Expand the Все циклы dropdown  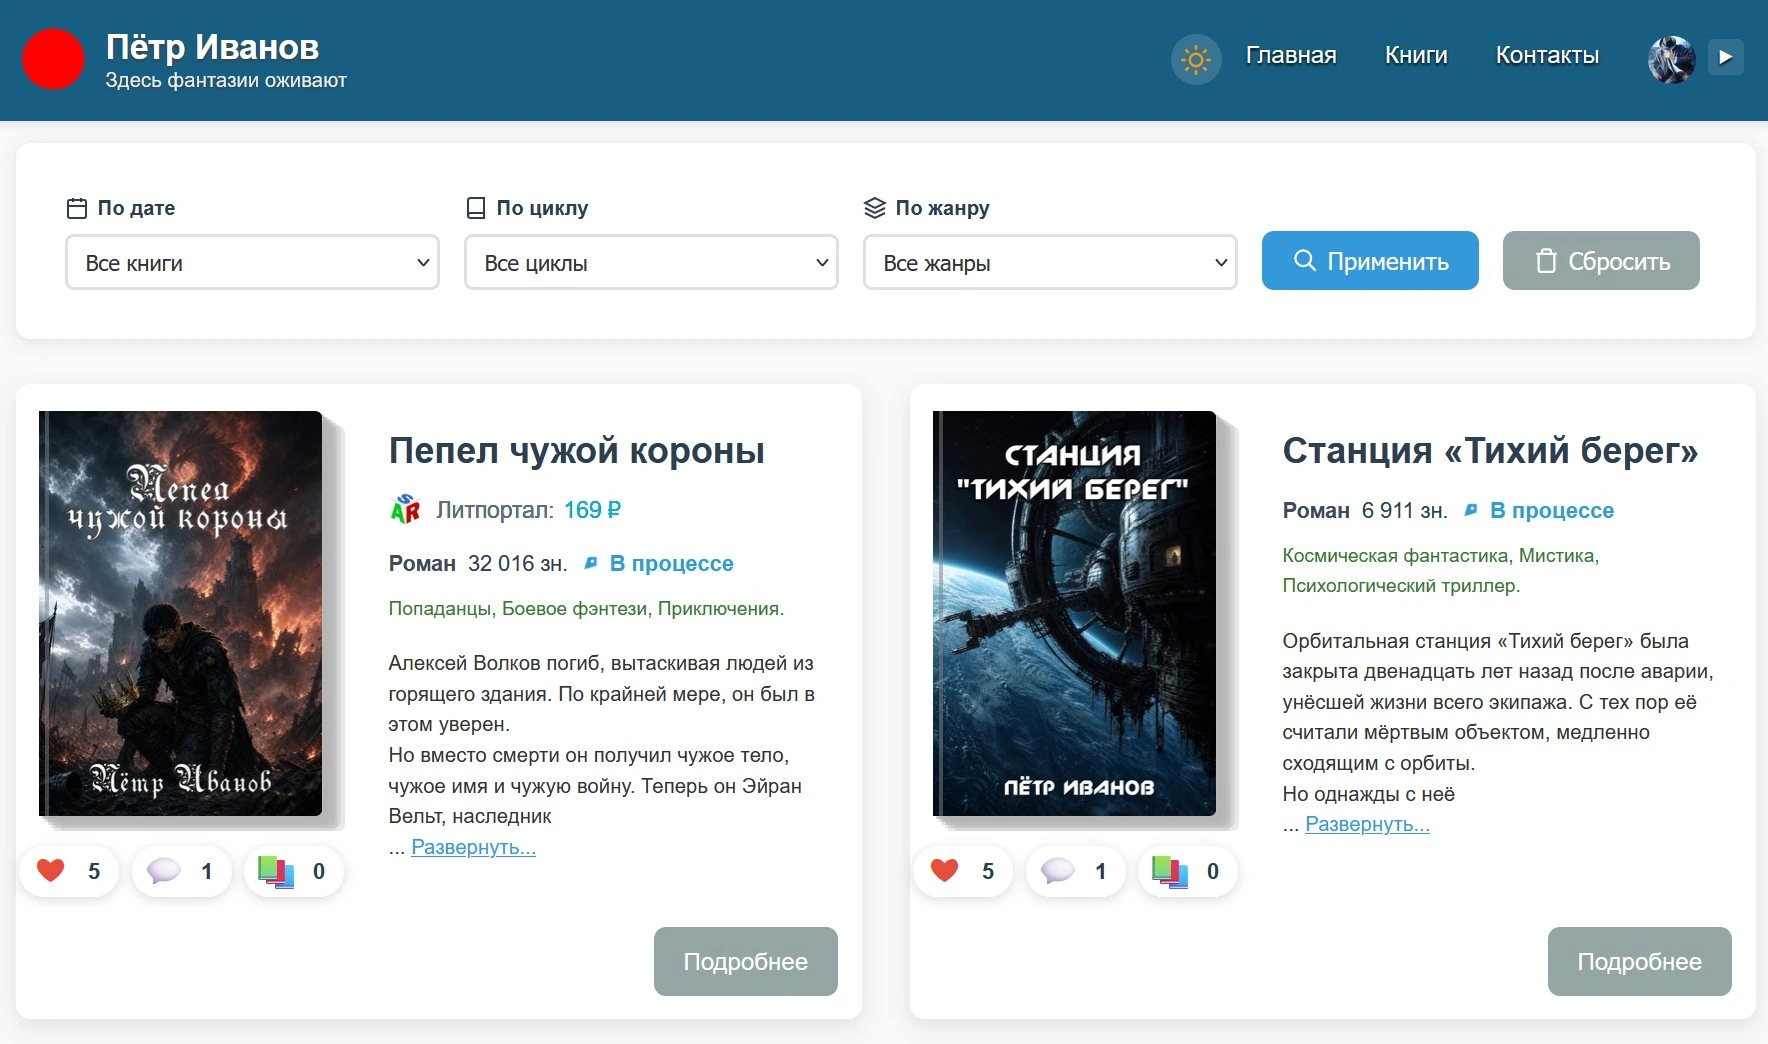651,262
